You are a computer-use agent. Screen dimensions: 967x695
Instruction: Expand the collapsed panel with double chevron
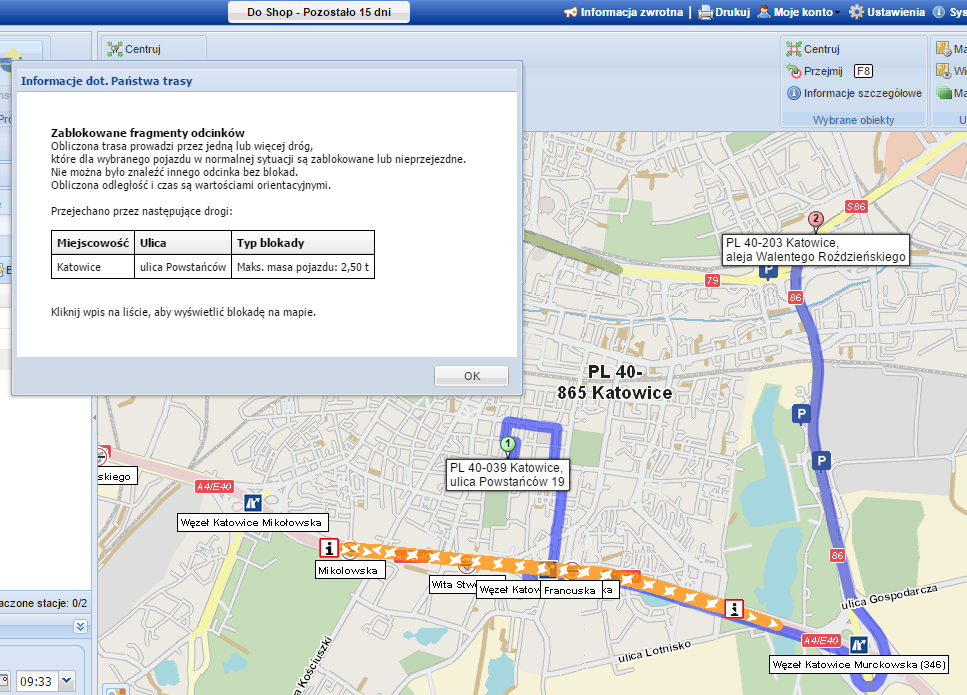pos(81,626)
